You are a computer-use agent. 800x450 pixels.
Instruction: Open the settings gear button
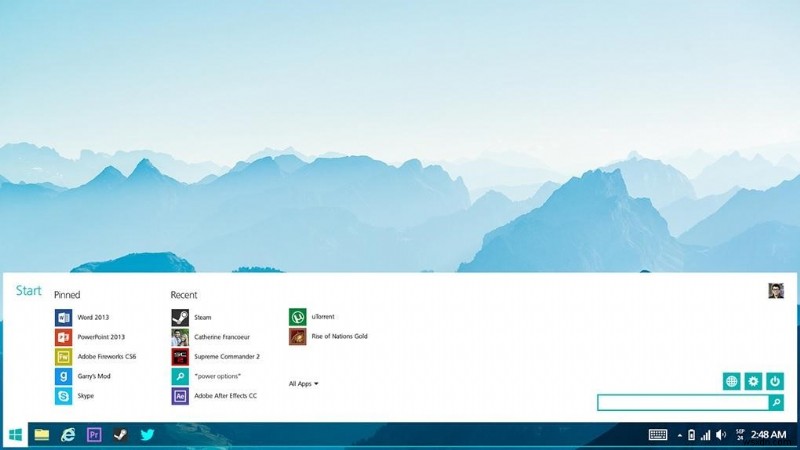pyautogui.click(x=753, y=381)
